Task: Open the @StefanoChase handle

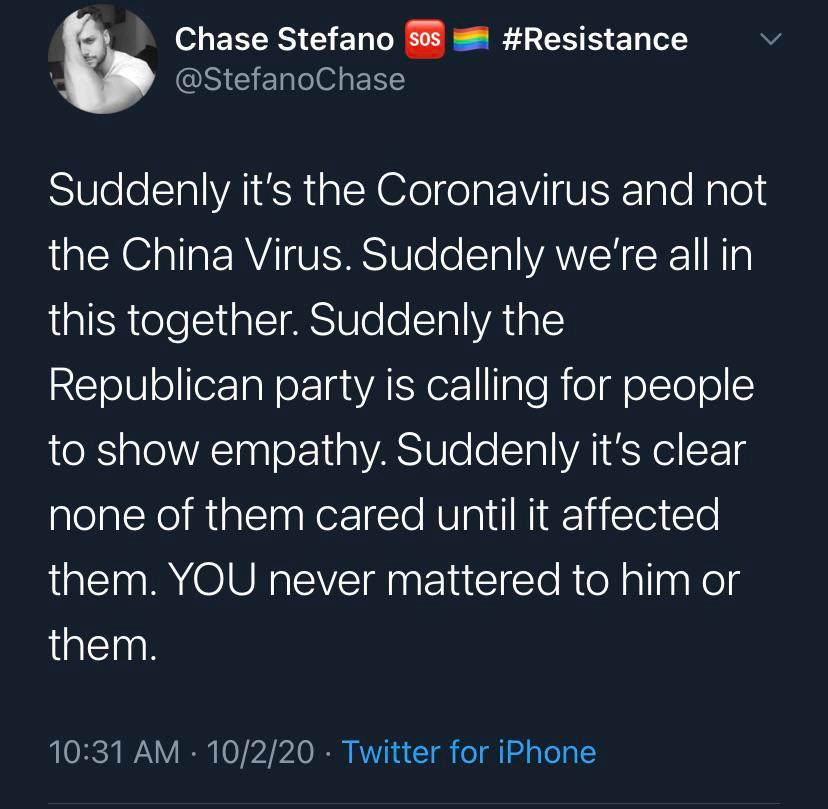Action: (290, 78)
